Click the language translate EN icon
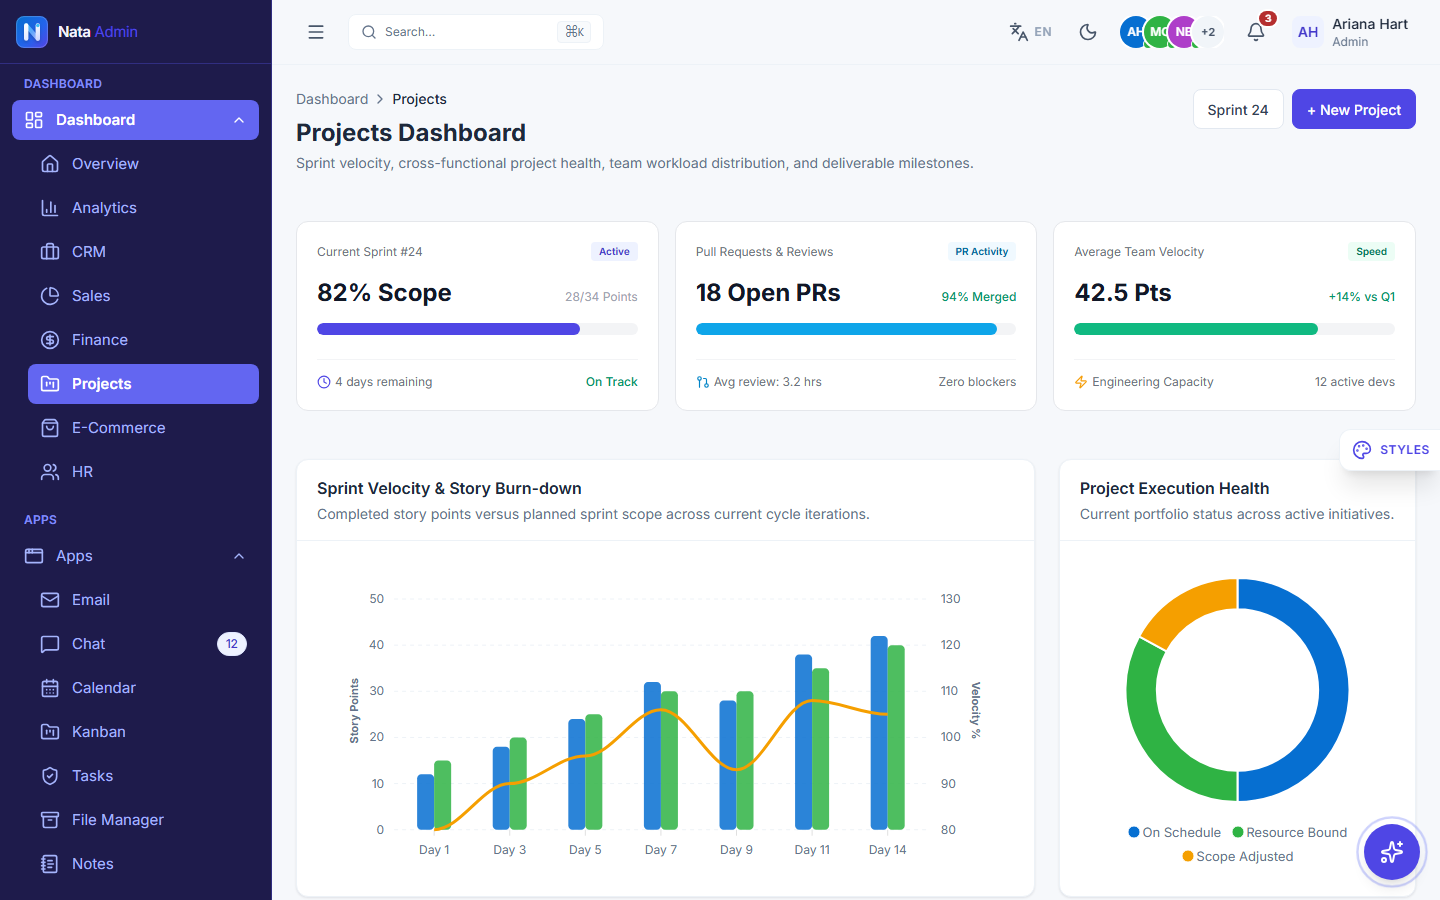The height and width of the screenshot is (900, 1440). tap(1030, 32)
